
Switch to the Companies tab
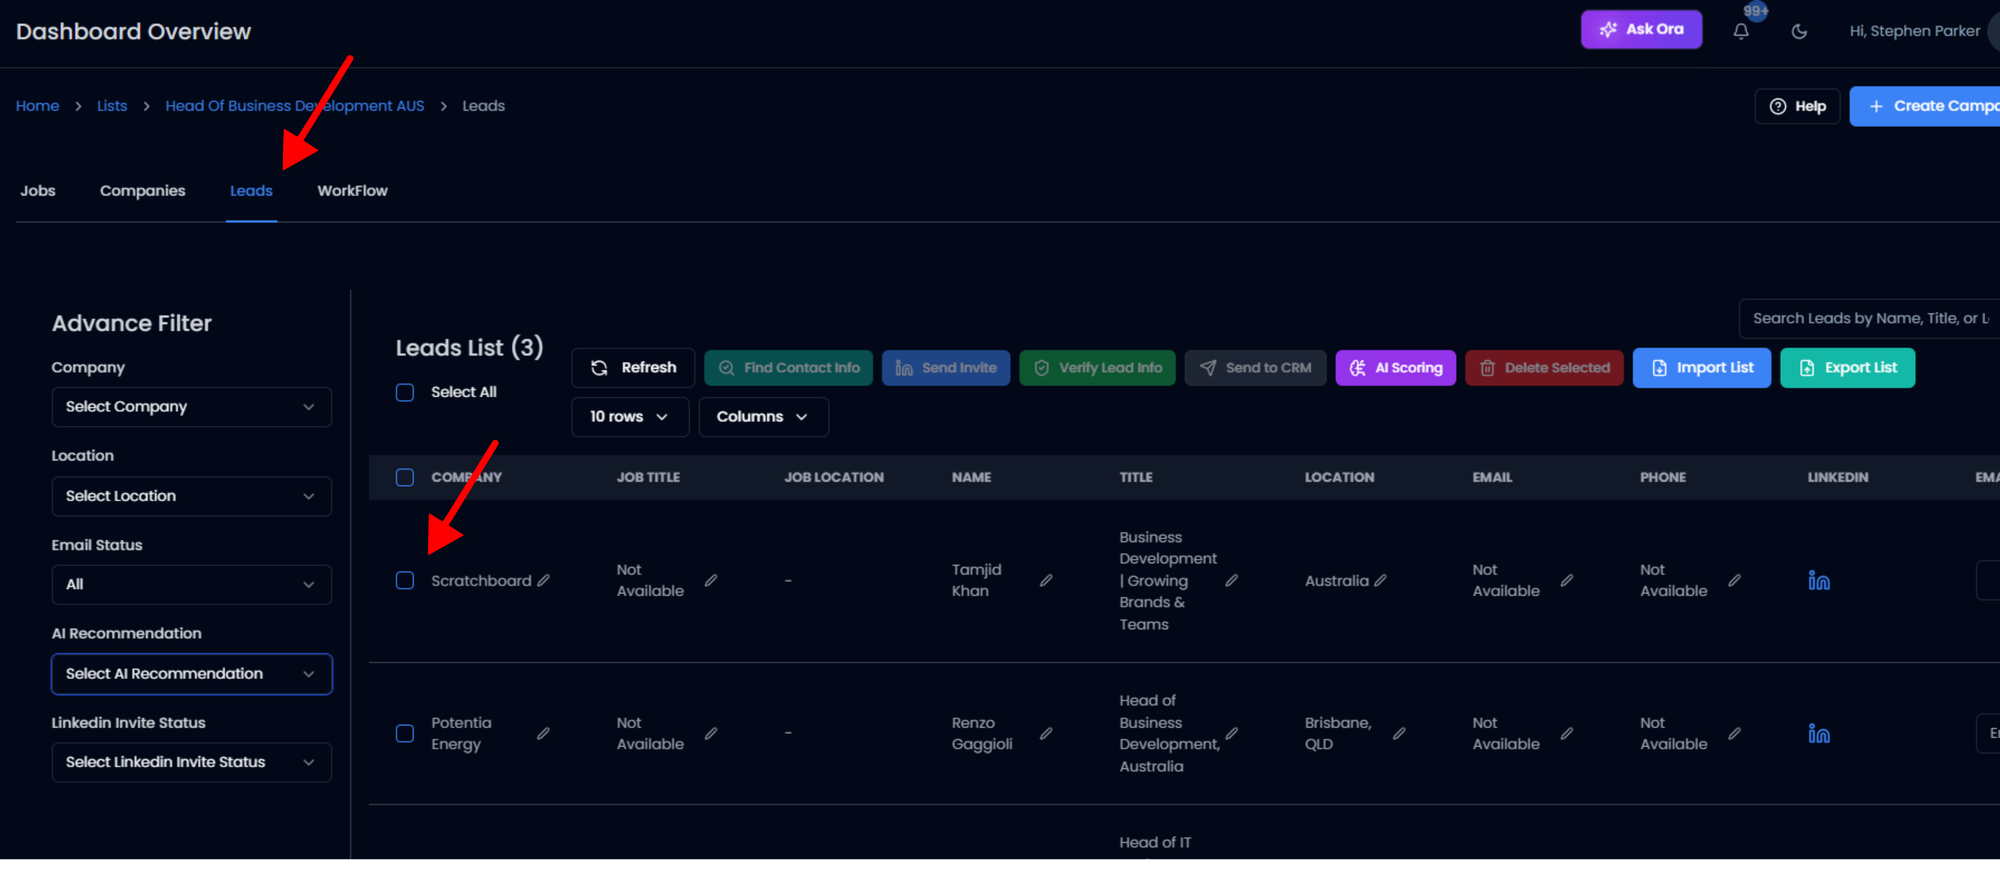142,191
